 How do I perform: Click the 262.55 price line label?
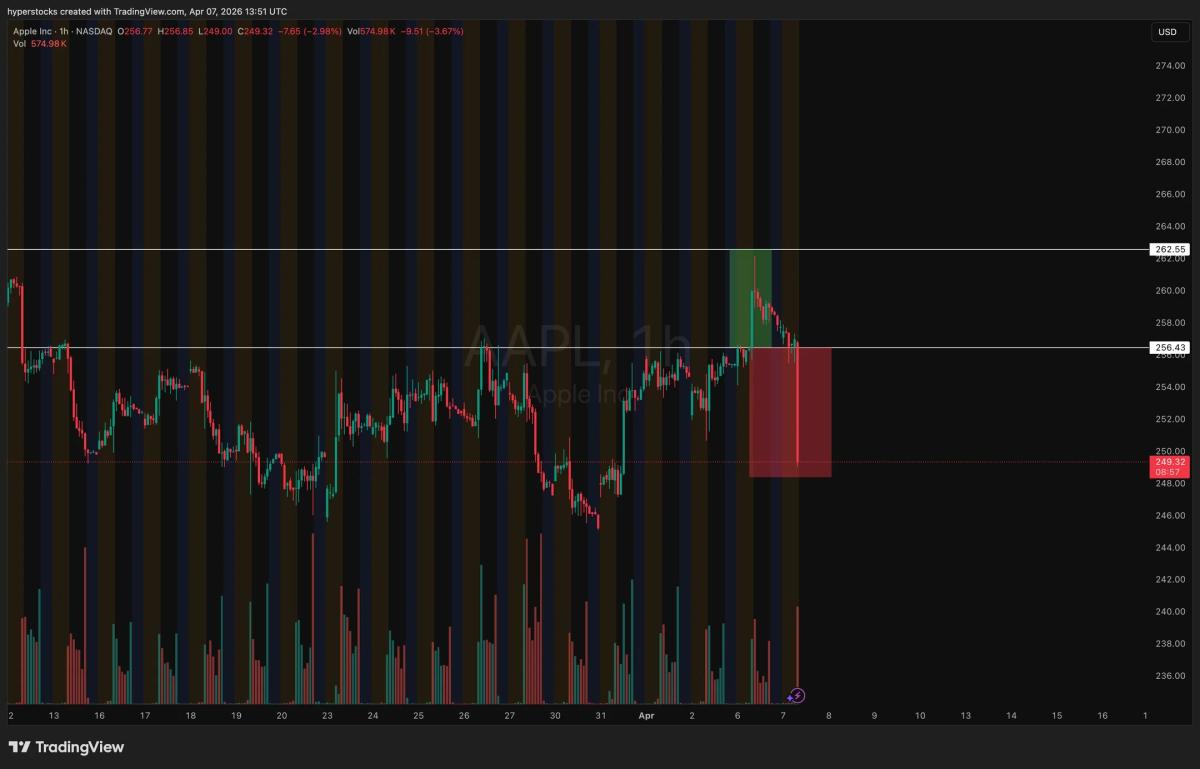pos(1168,249)
